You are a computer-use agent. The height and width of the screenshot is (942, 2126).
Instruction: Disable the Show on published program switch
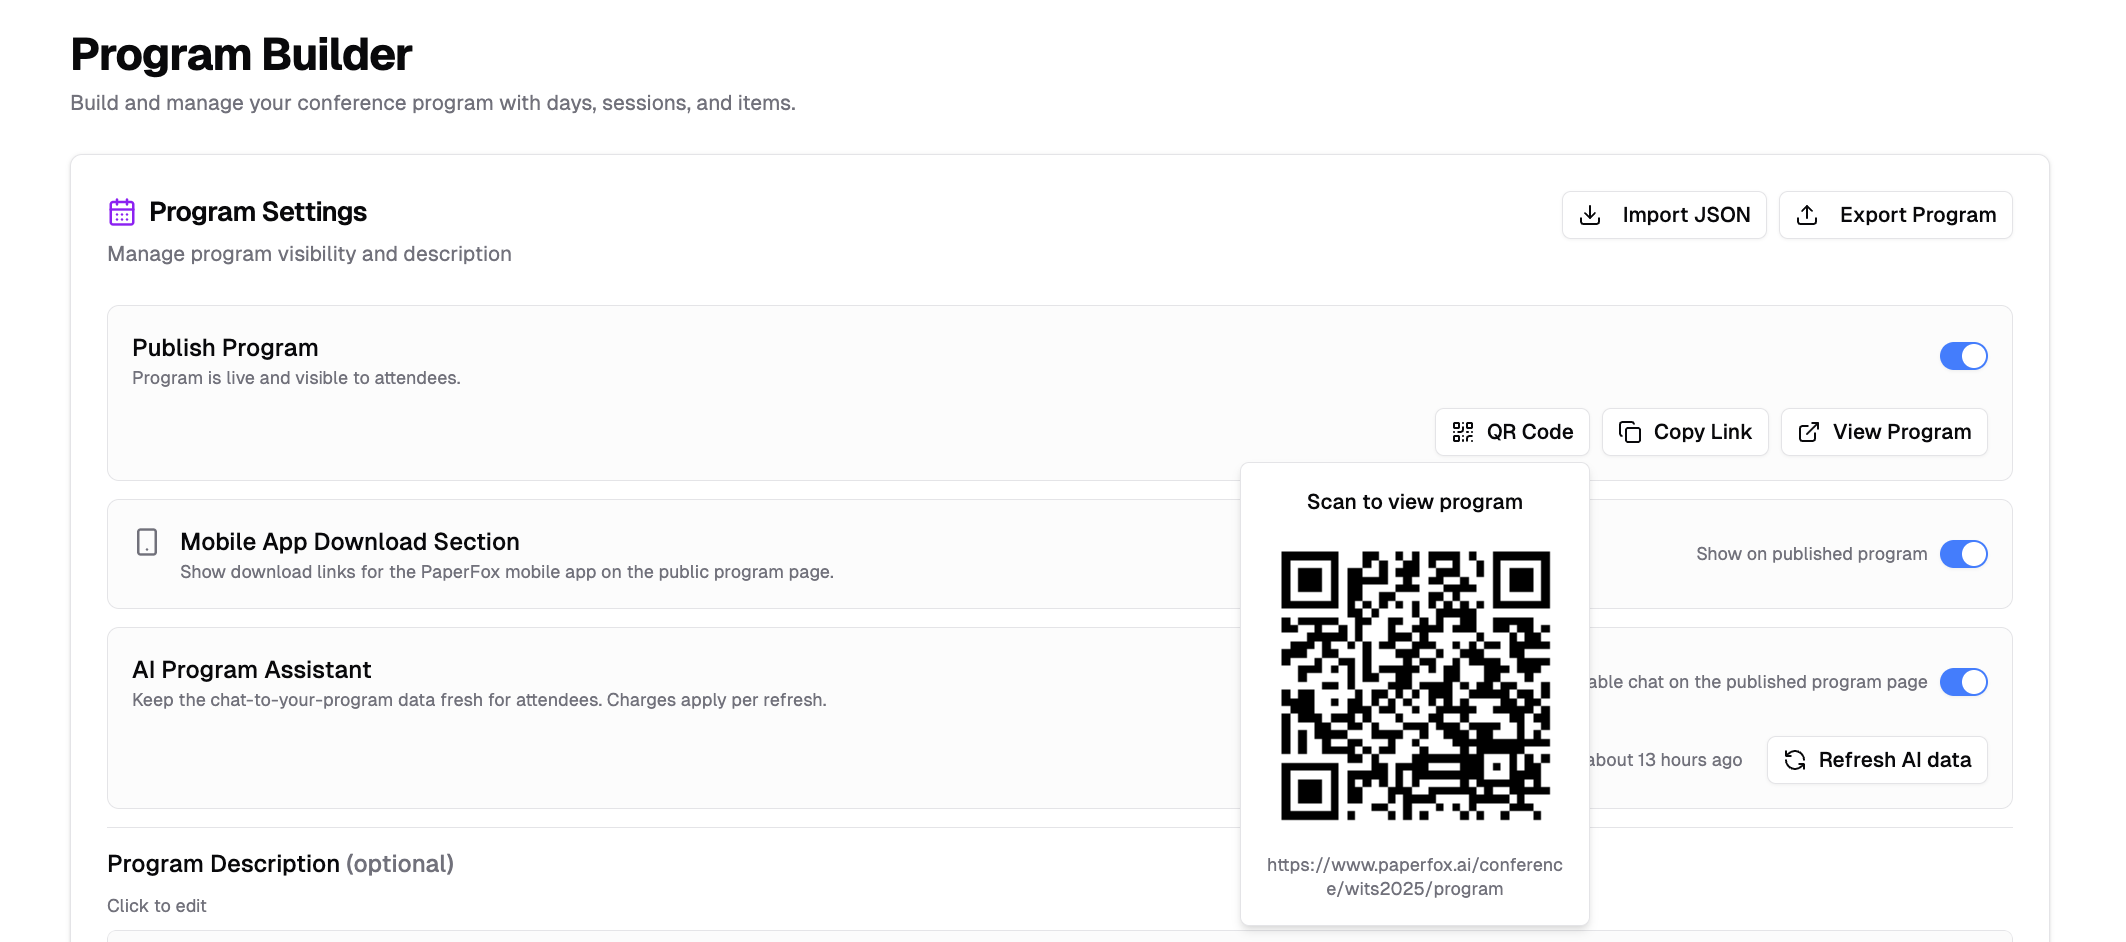pos(1963,554)
